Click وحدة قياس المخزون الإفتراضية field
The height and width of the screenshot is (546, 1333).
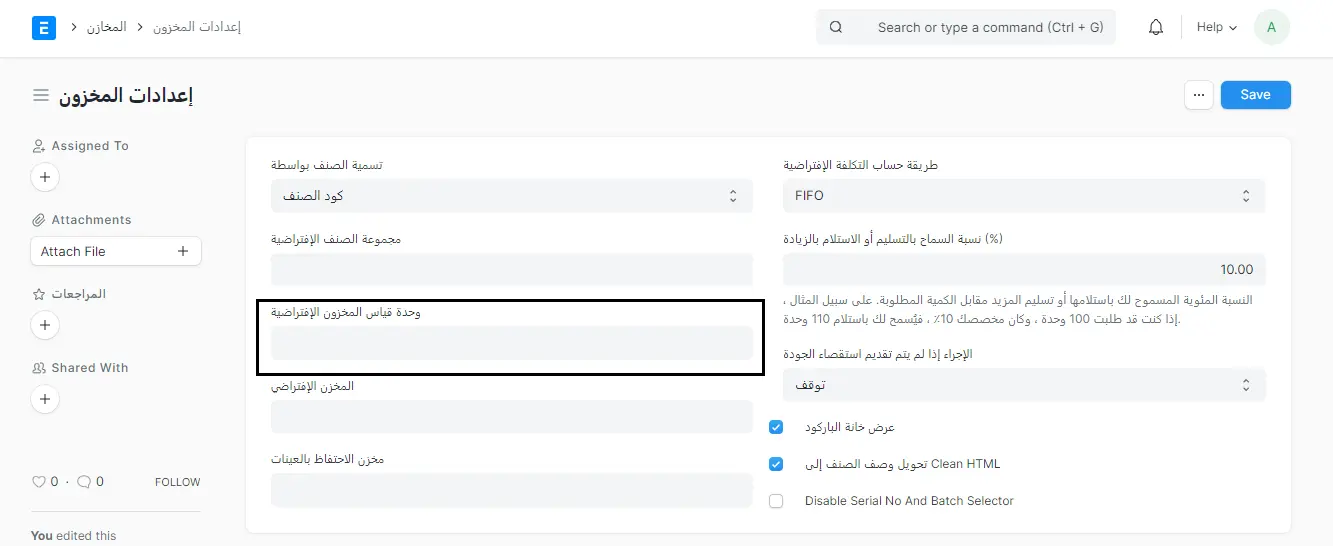point(512,343)
